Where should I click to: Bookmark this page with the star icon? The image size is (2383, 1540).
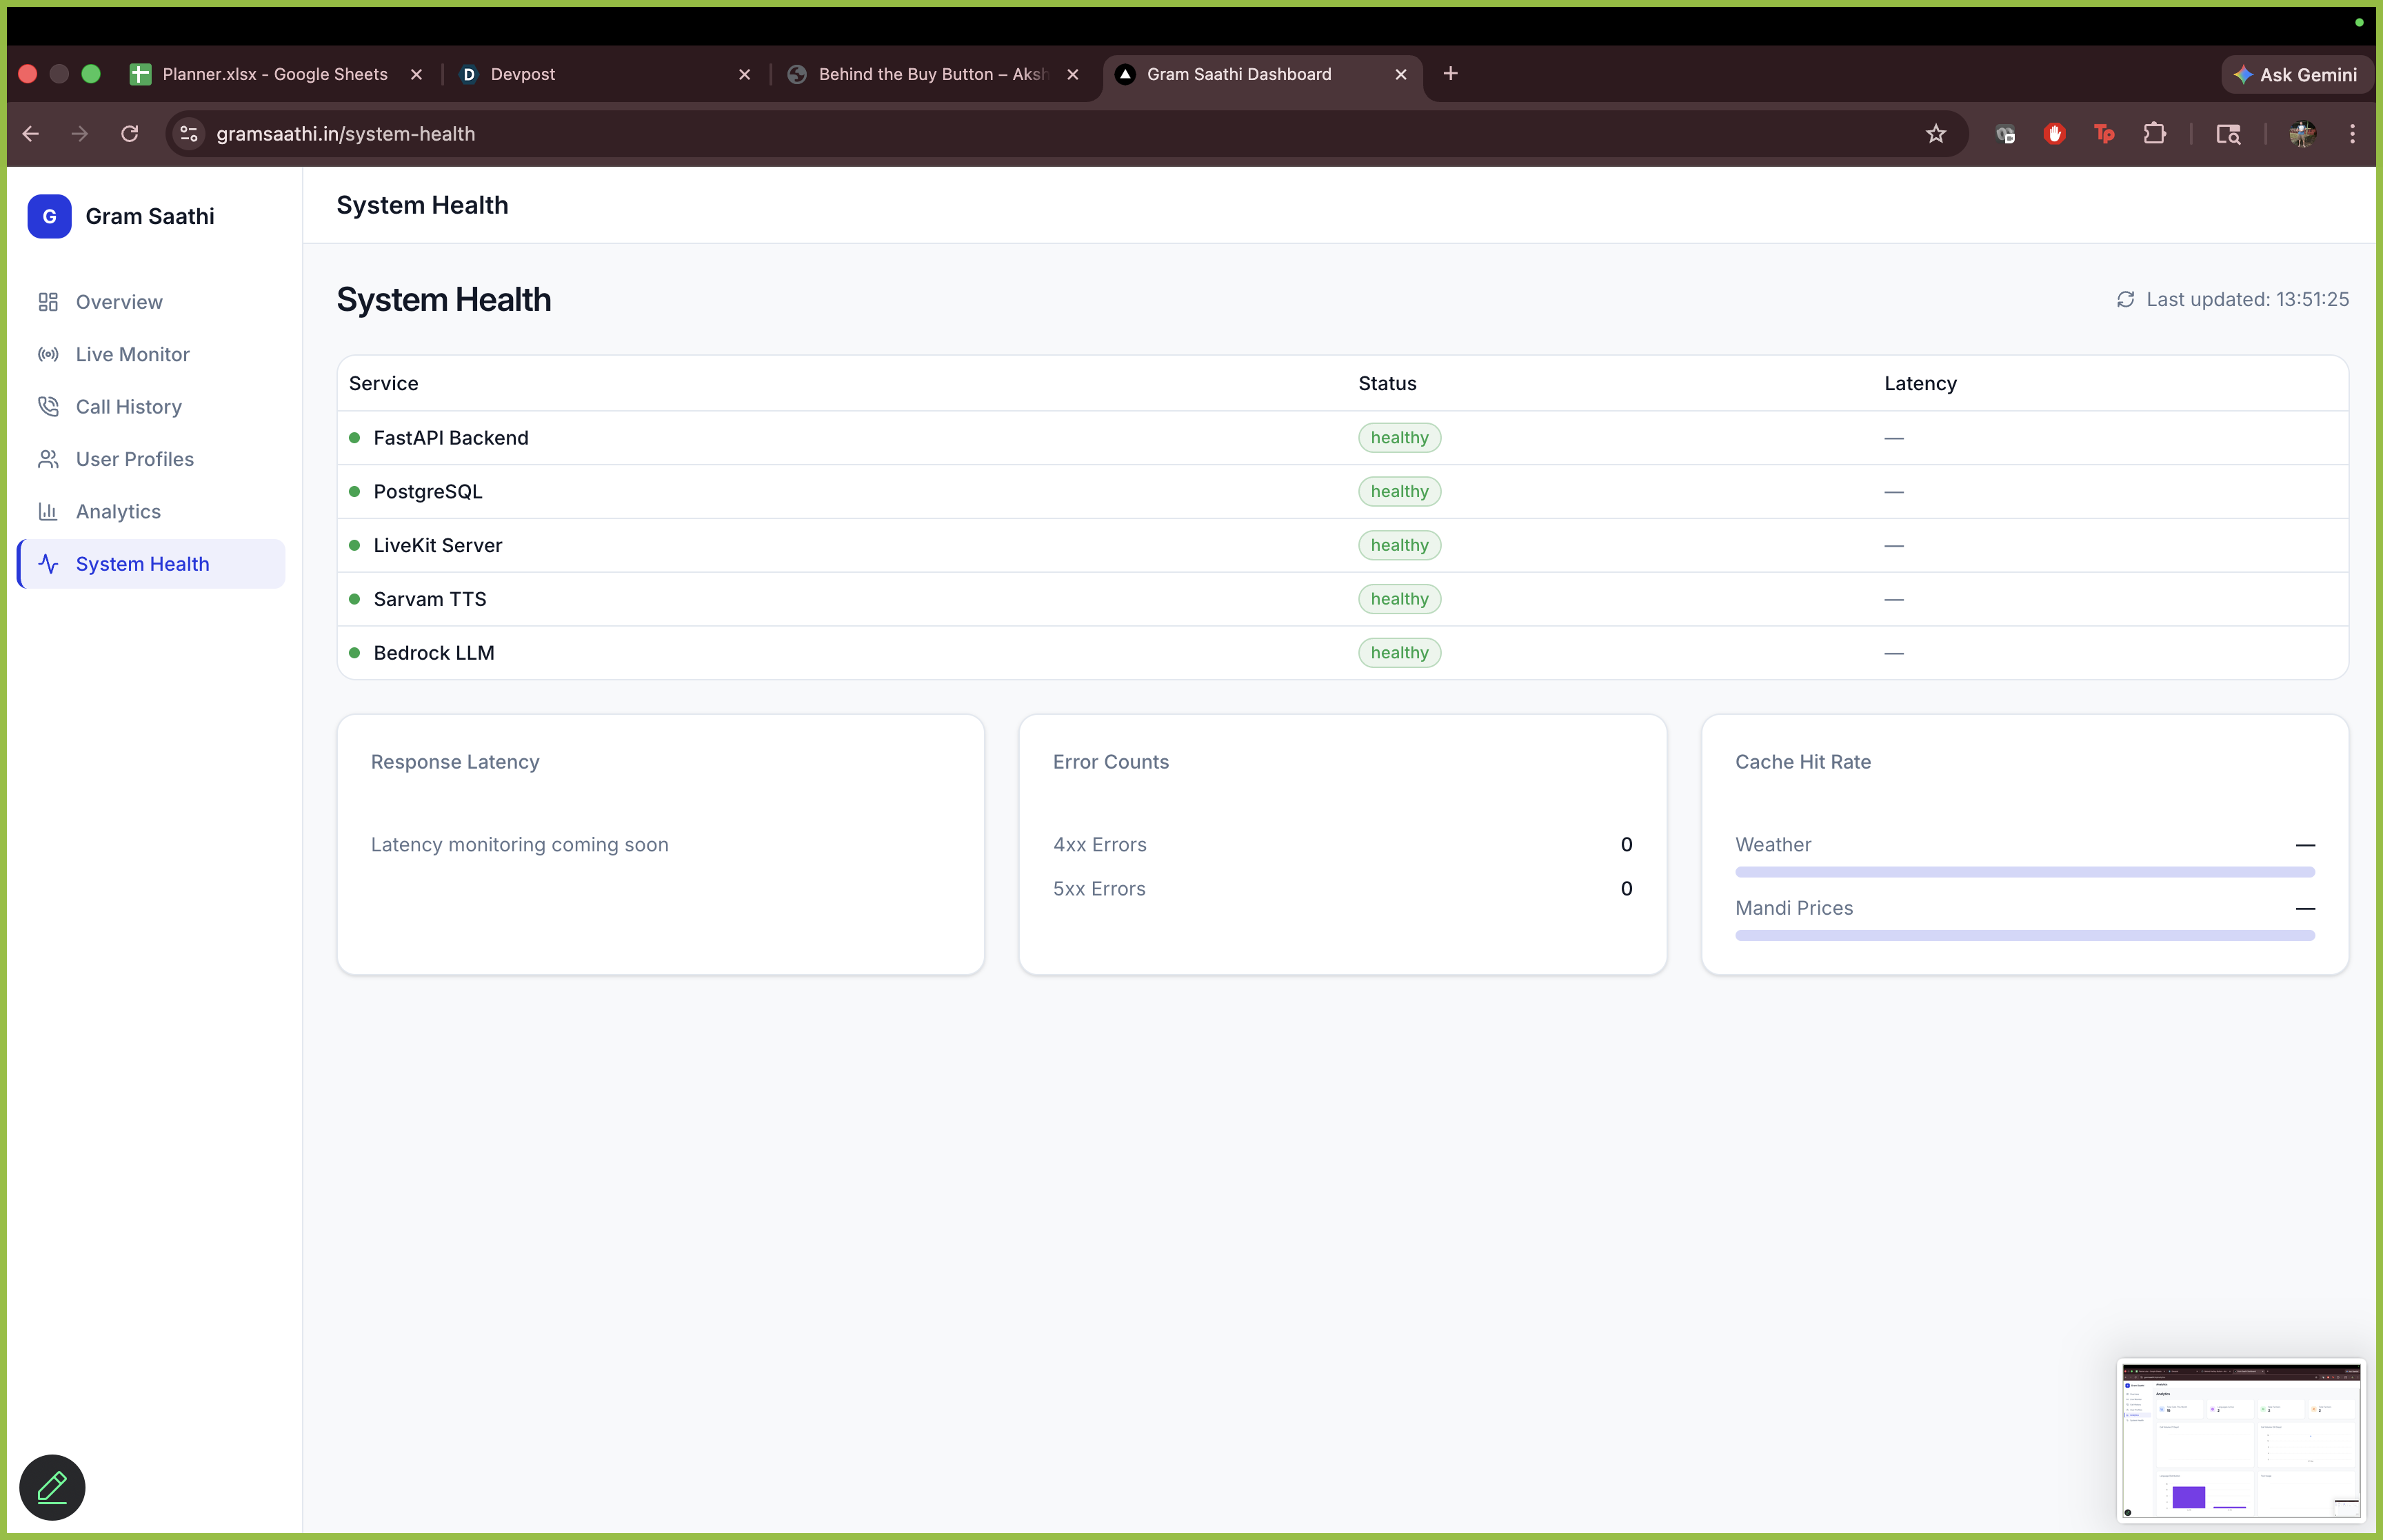point(1936,134)
